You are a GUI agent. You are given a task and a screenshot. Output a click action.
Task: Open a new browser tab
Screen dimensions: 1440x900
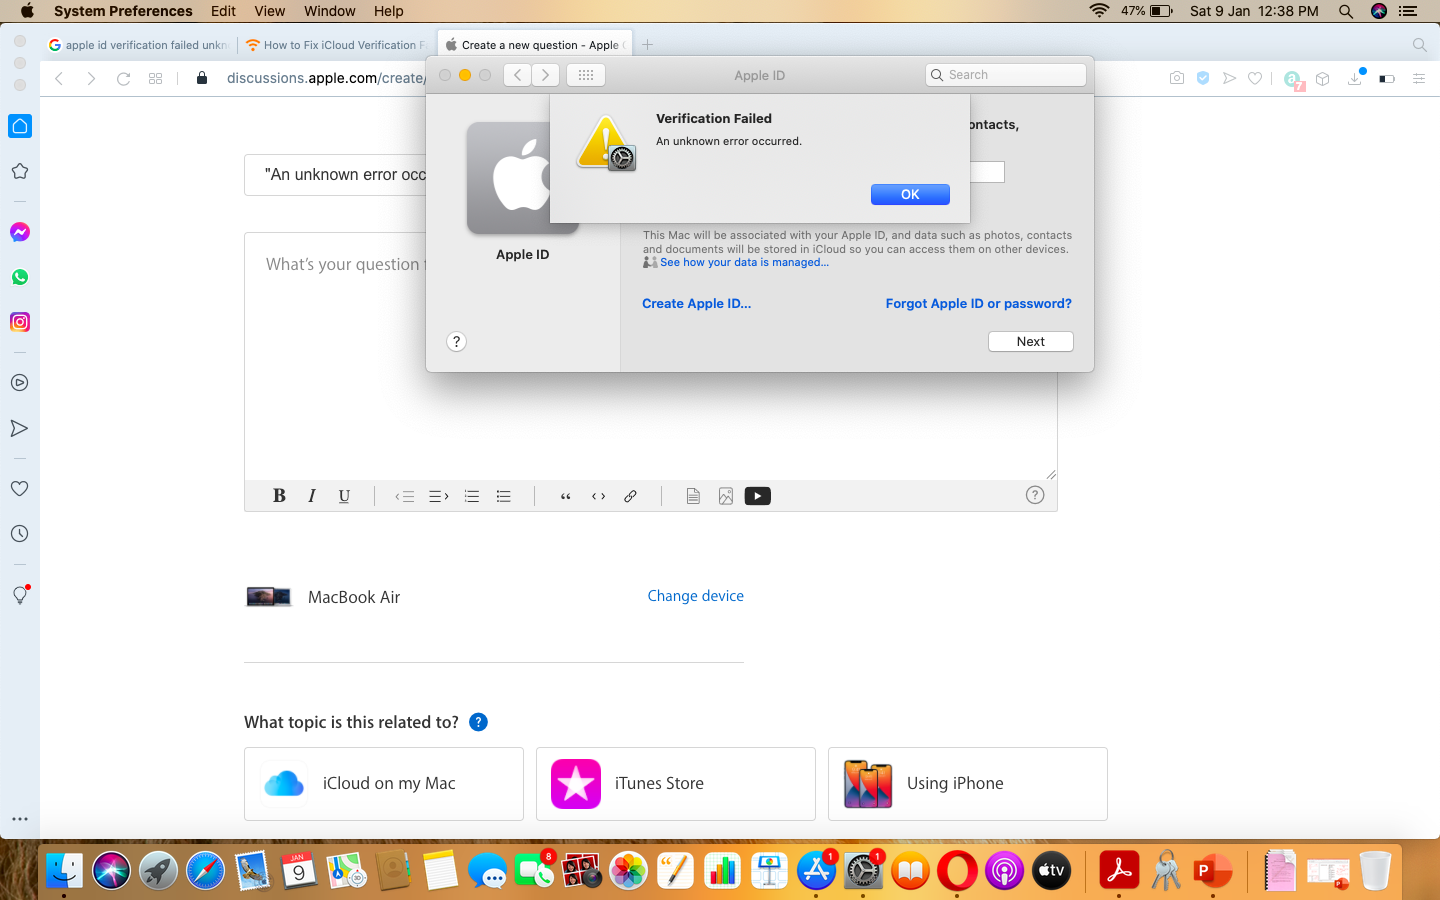coord(647,44)
